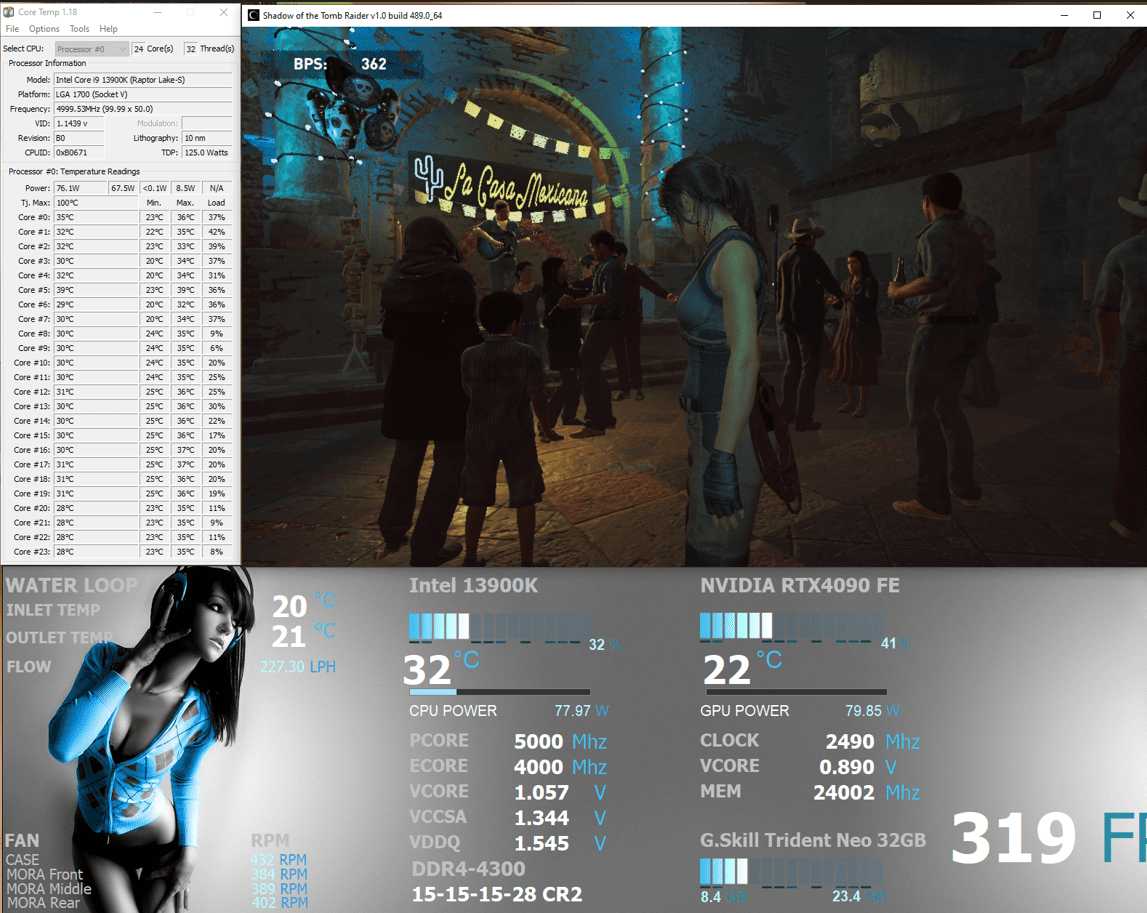Screen dimensions: 1147x913
Task: Open the Tools menu in Core Temp
Action: click(79, 29)
